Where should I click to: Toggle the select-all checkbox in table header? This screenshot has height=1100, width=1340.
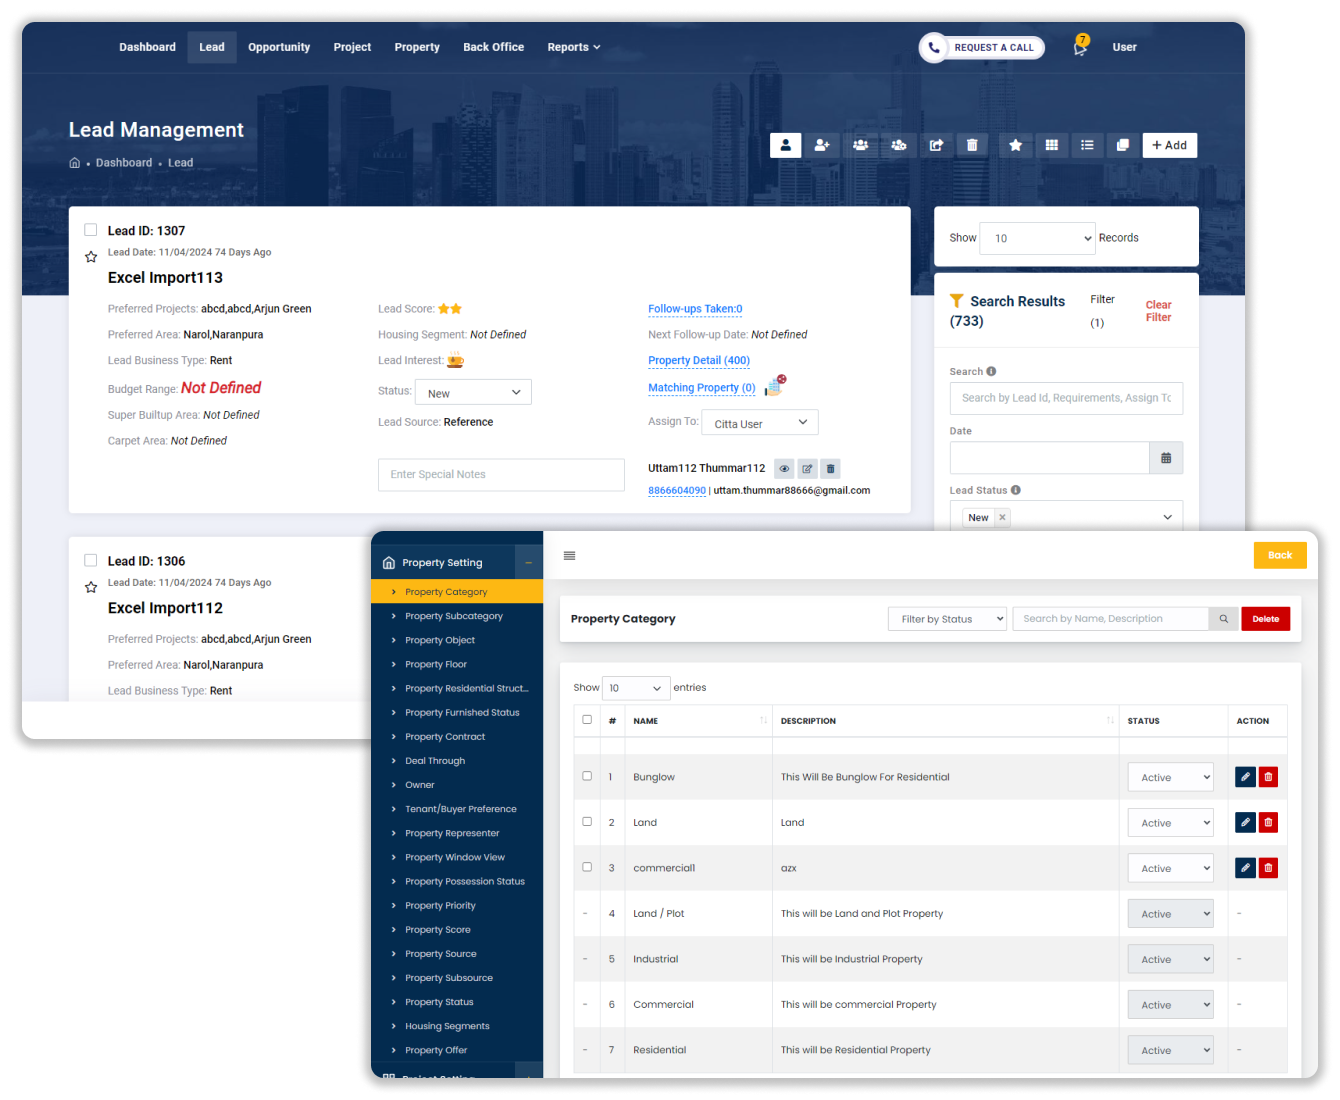587,720
